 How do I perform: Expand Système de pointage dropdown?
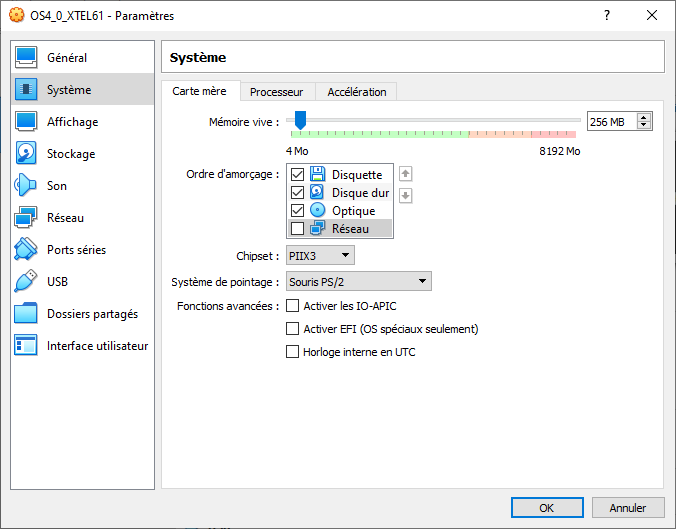tap(359, 282)
